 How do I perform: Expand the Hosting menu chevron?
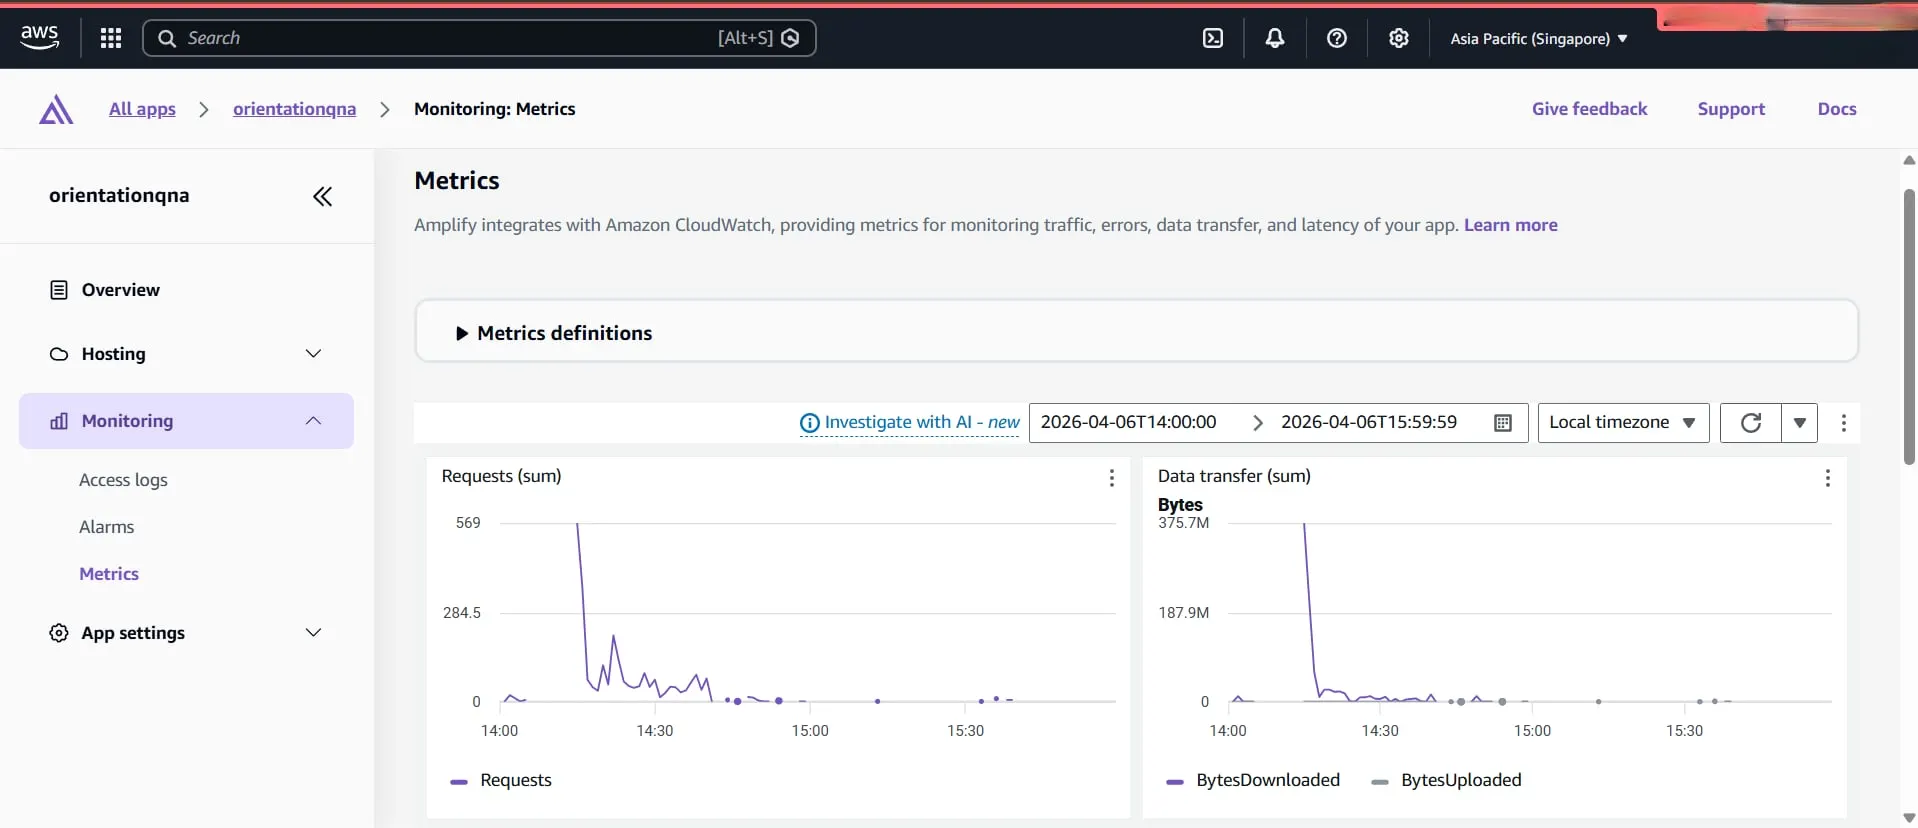pos(313,354)
